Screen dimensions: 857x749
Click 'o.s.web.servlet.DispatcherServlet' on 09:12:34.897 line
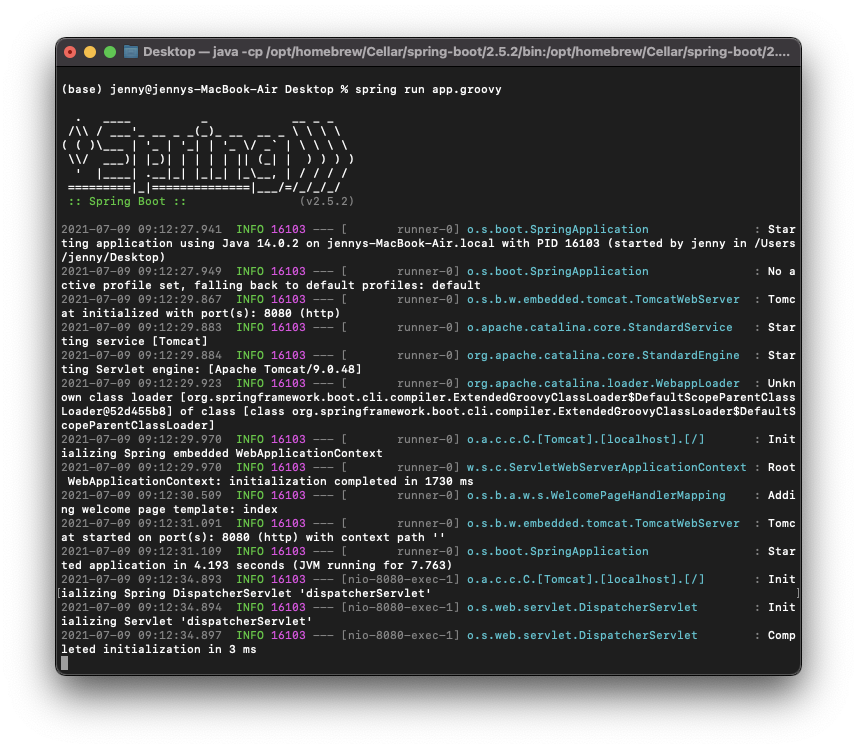pyautogui.click(x=582, y=635)
